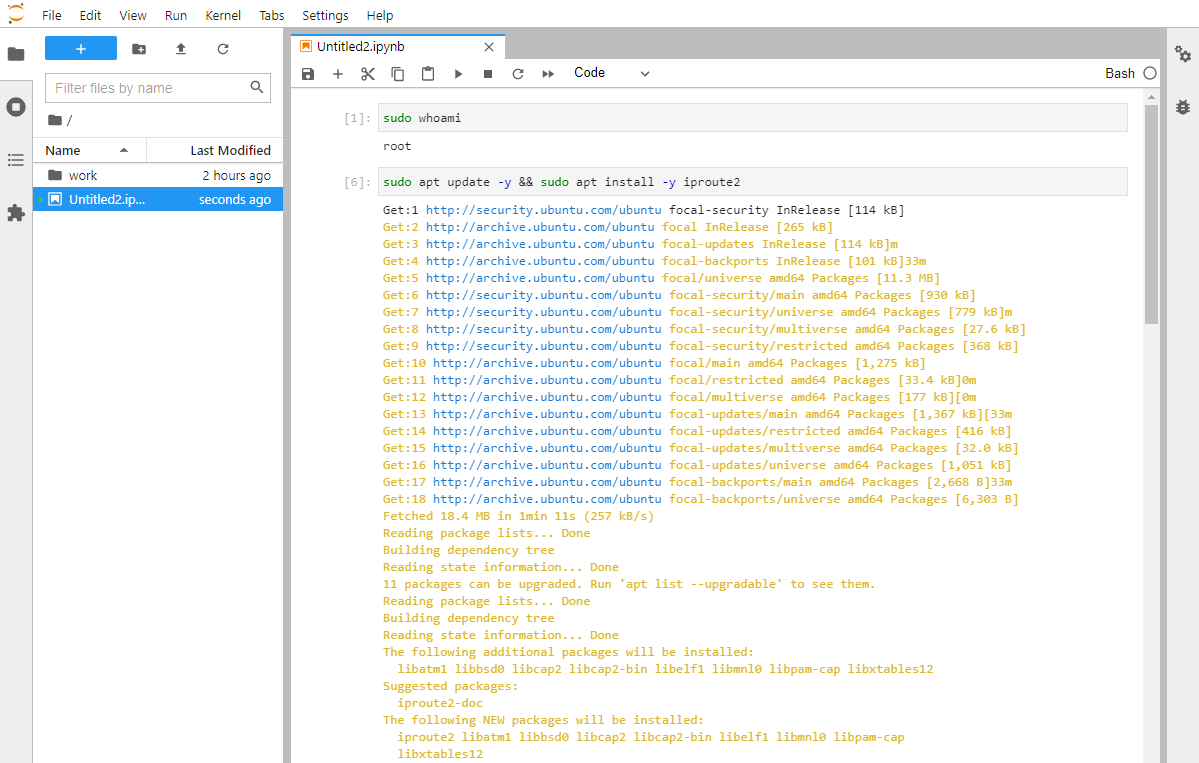Click the 'iproute2-doc' suggested package text
Screen dimensions: 1199x763
[x=440, y=703]
